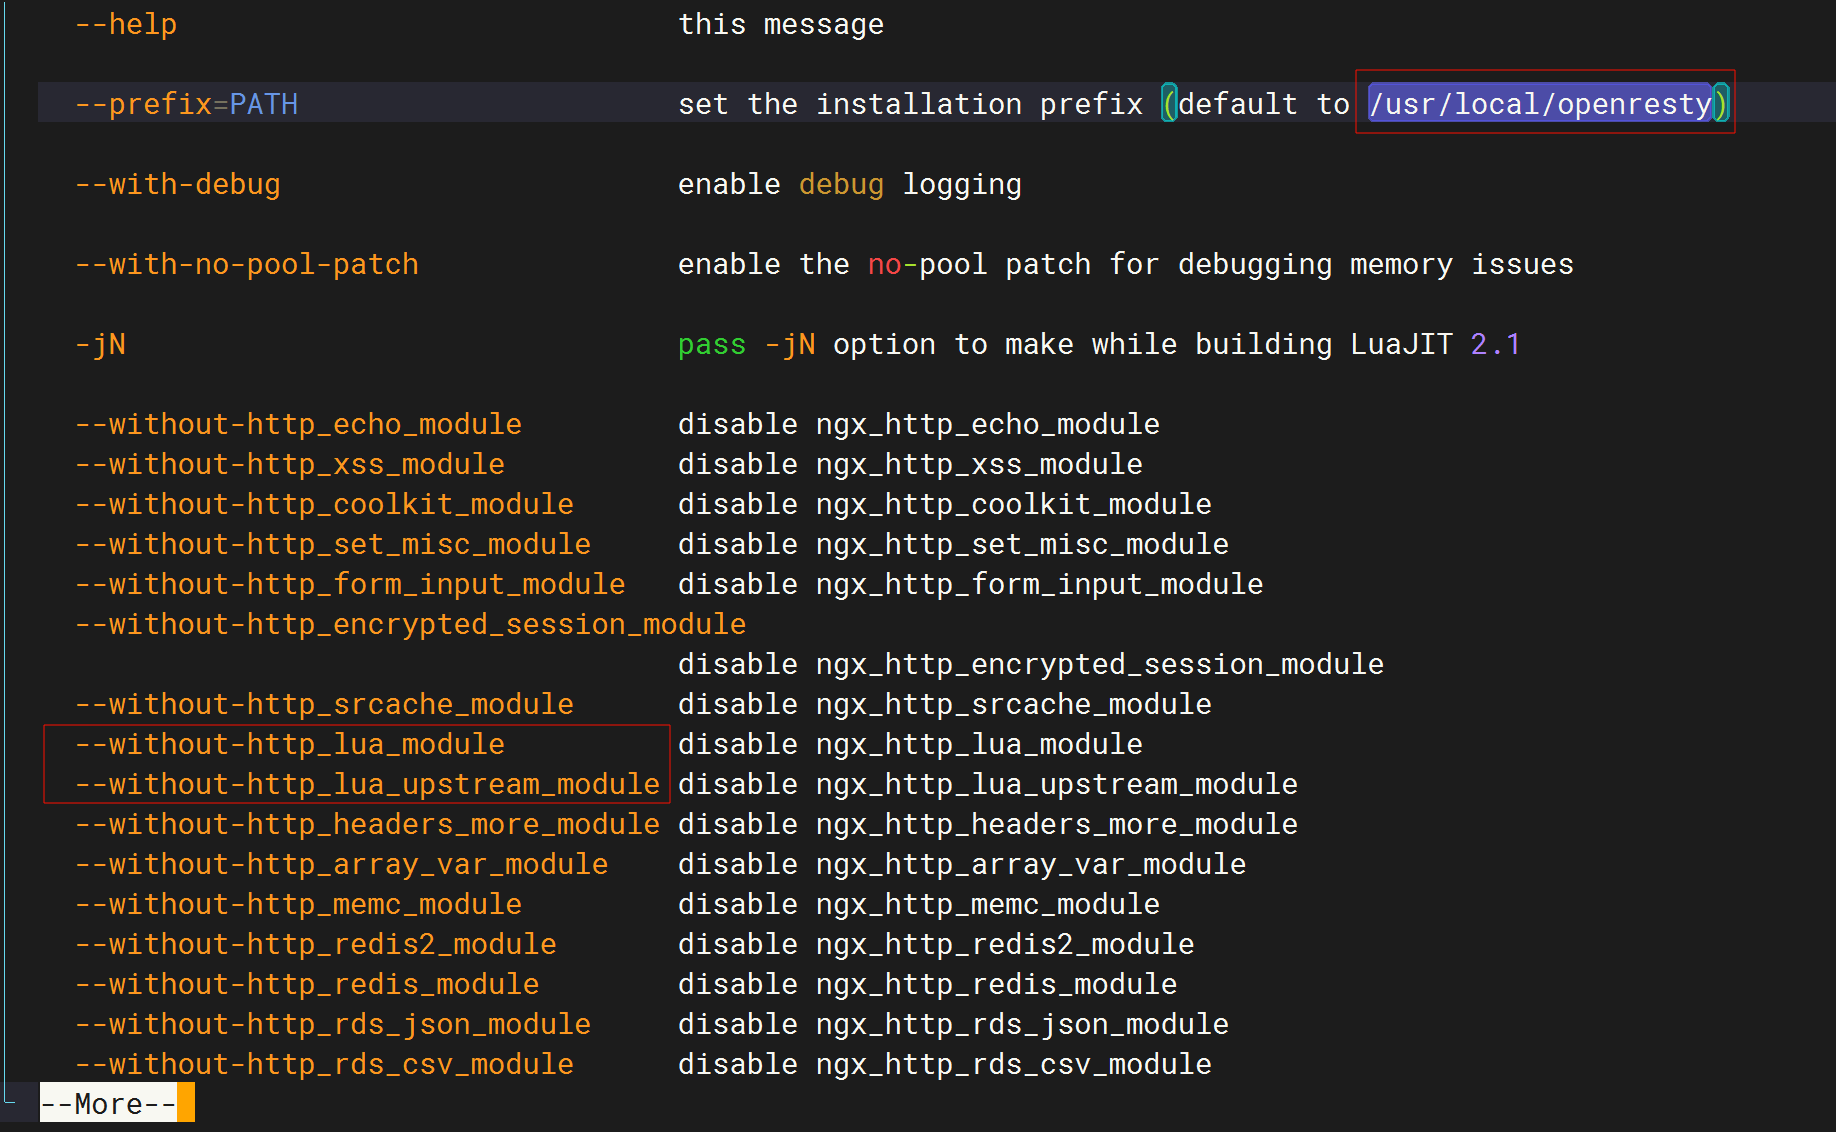
Task: Click --without-http_encrypted_session_module flag
Action: click(411, 624)
